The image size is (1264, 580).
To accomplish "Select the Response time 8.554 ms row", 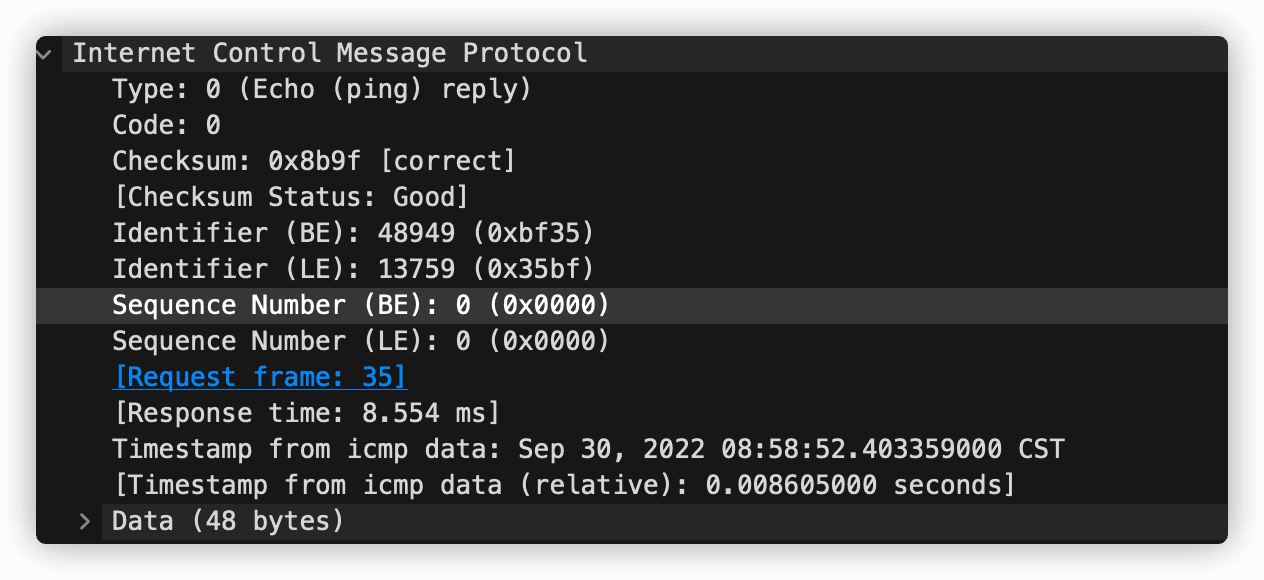I will click(x=632, y=413).
